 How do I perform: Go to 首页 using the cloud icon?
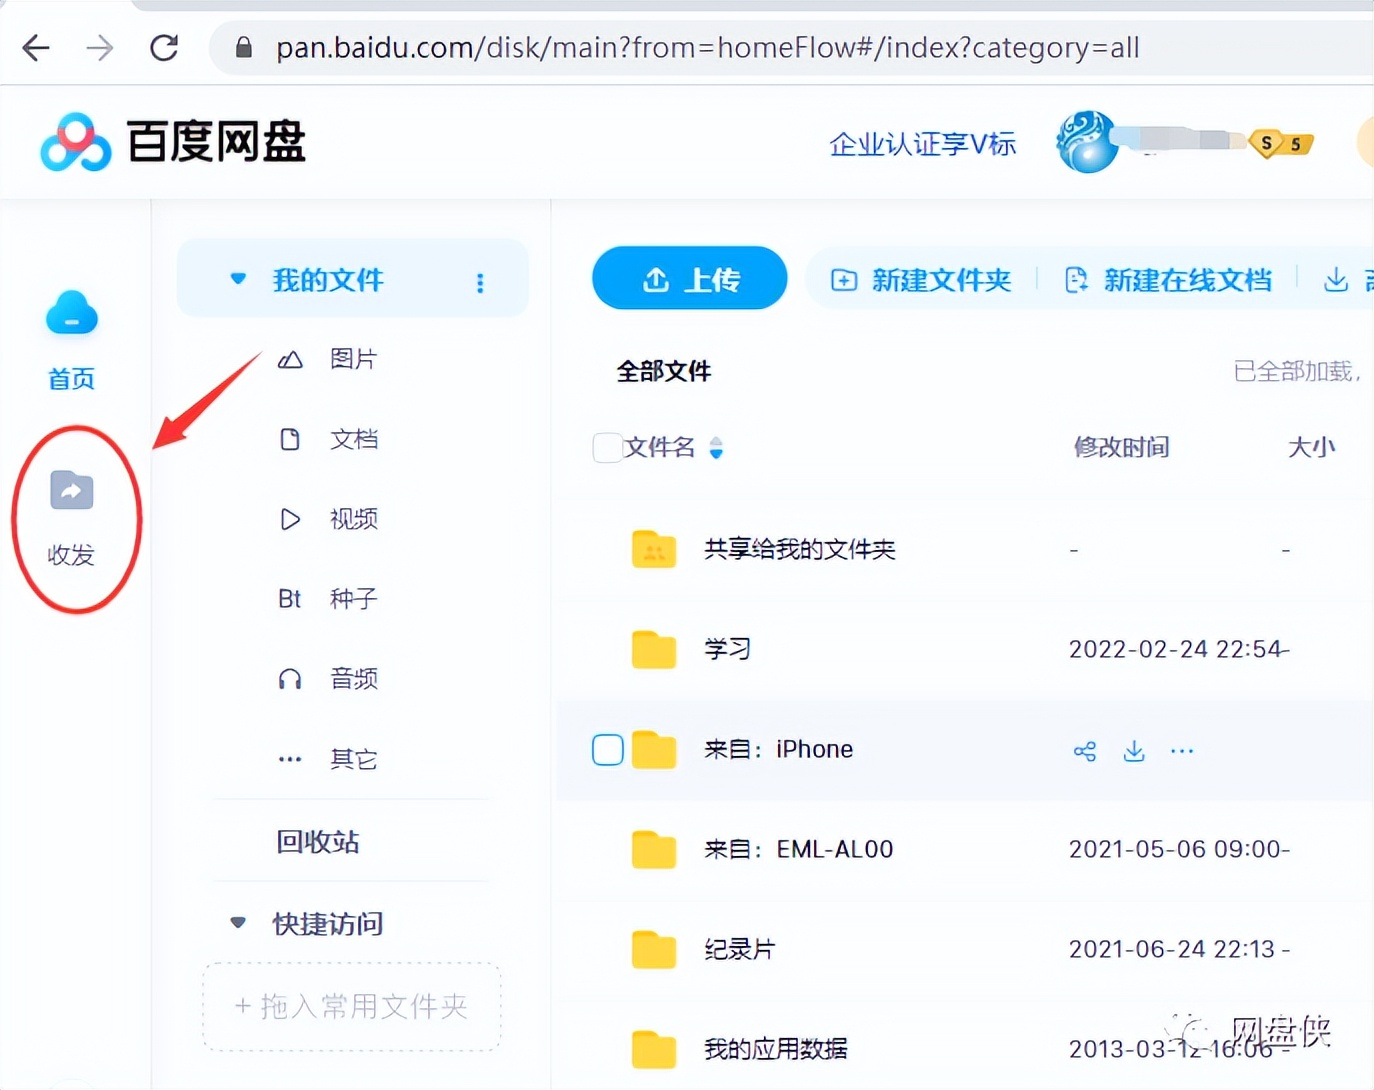(70, 313)
